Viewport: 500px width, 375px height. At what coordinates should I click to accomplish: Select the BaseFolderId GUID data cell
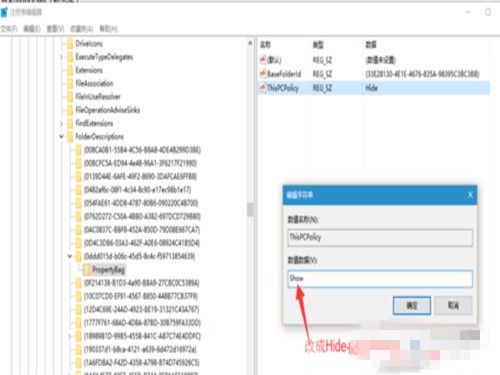[422, 74]
